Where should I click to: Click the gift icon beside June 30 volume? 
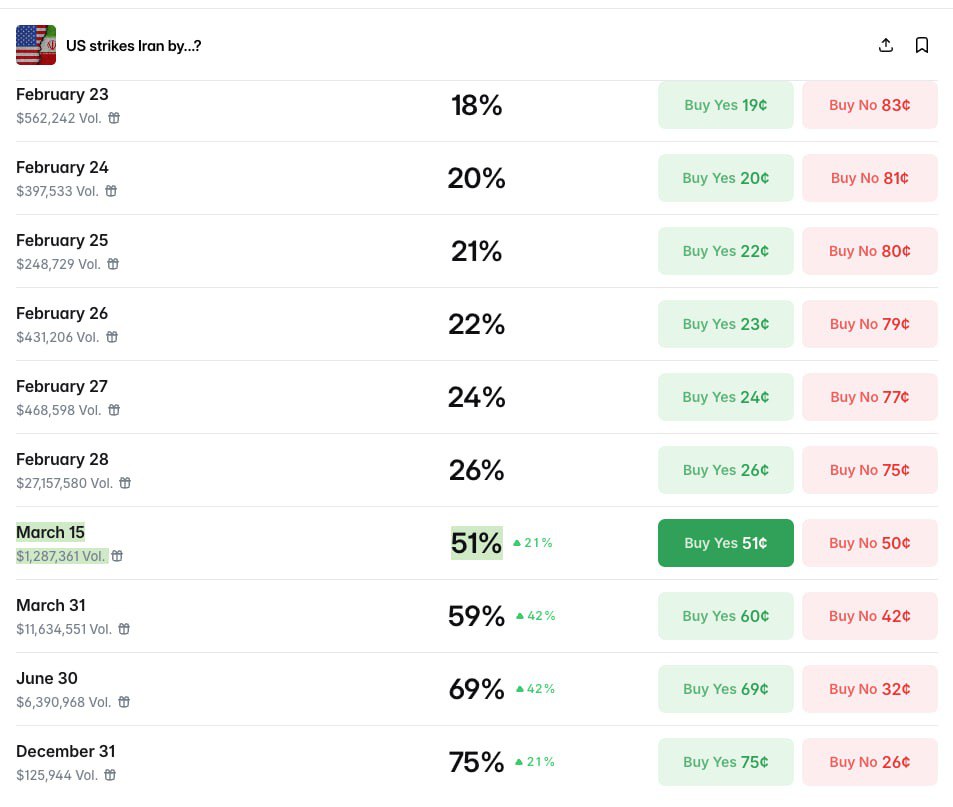pyautogui.click(x=123, y=702)
